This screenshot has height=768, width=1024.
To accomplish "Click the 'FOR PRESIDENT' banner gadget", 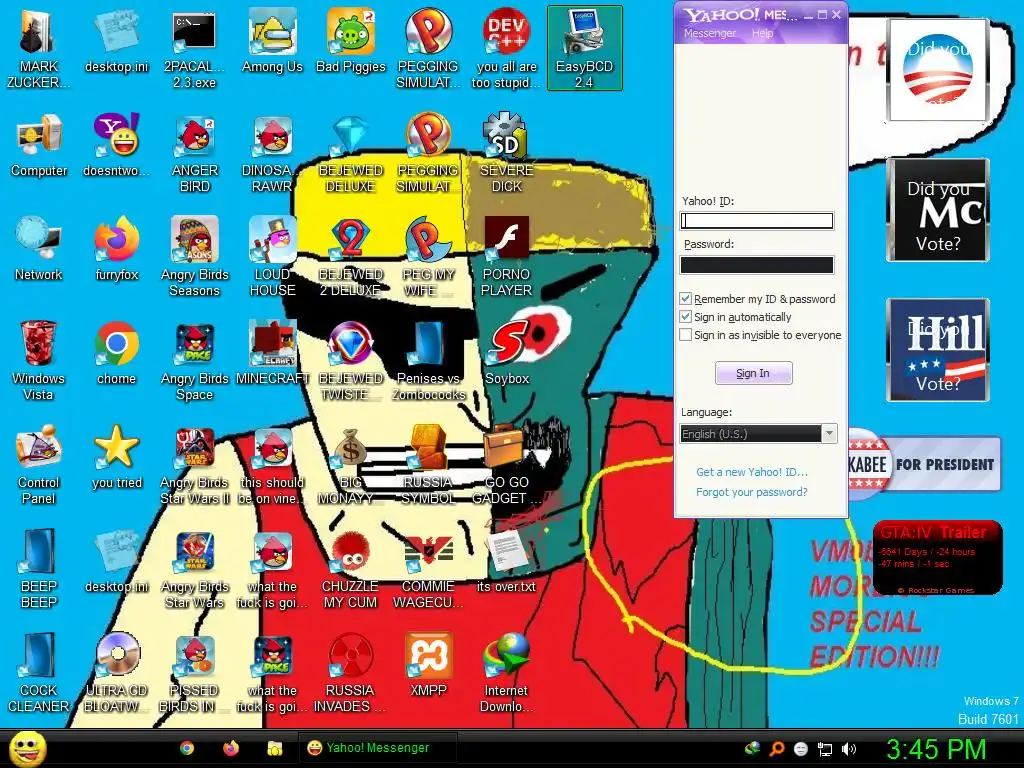I will pos(924,464).
